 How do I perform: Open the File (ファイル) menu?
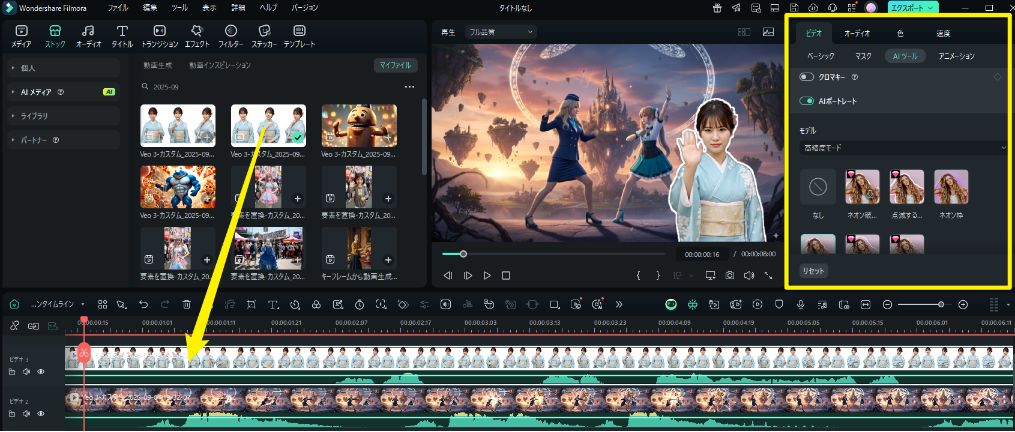click(118, 7)
